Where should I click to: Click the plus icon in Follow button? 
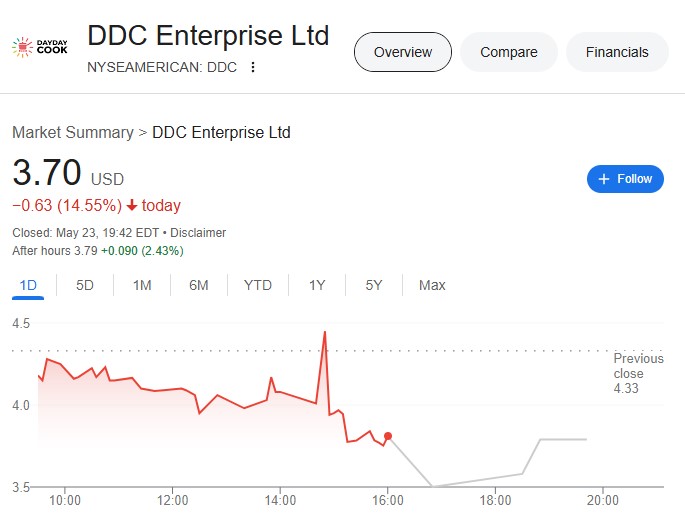point(604,179)
